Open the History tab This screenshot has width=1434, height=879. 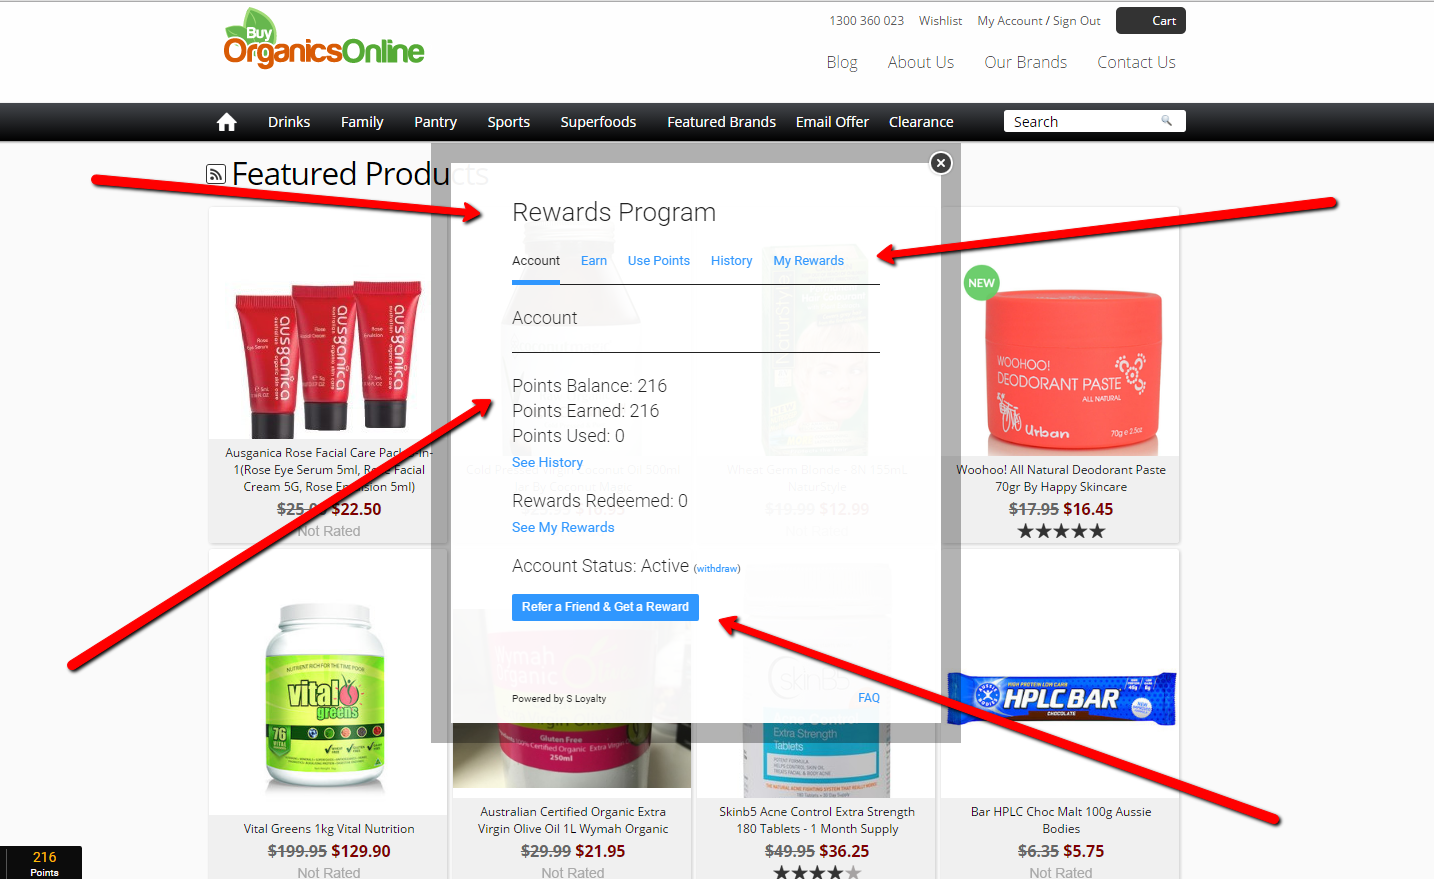[x=732, y=261]
